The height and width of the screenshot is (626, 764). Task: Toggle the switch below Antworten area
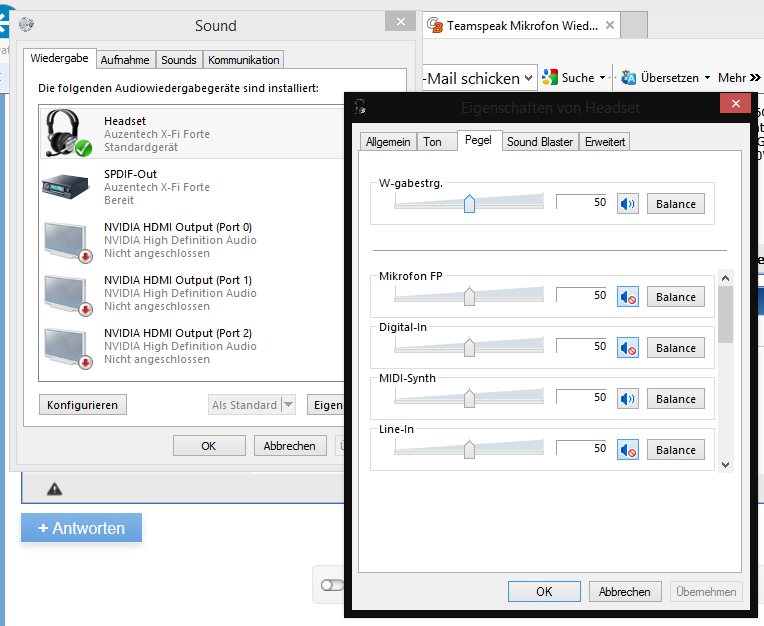click(332, 585)
